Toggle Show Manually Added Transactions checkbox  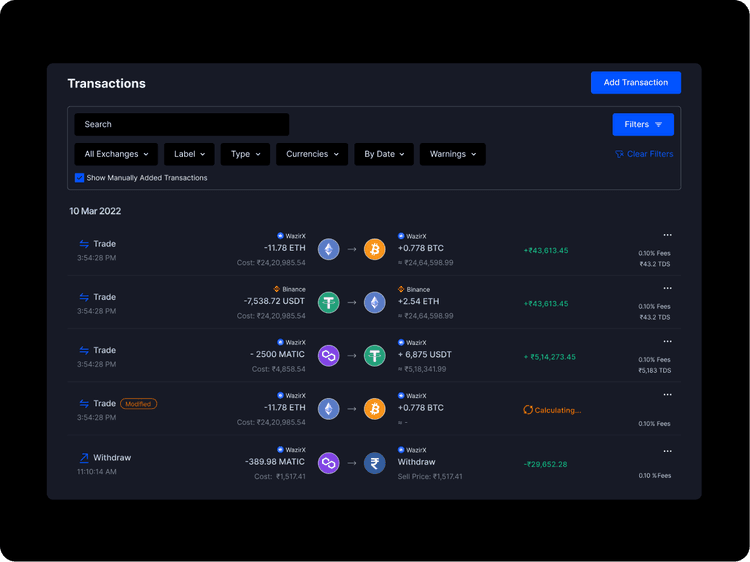(80, 178)
